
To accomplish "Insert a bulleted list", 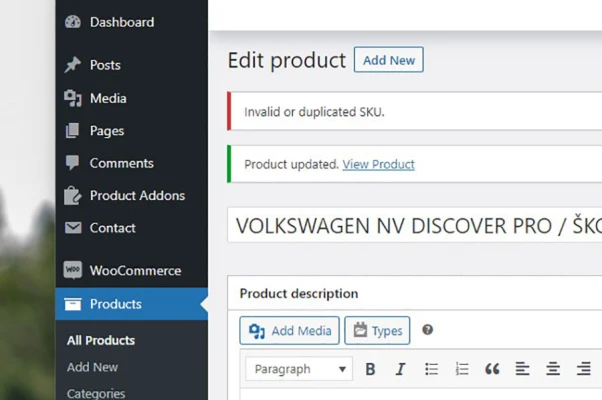I will pos(432,369).
